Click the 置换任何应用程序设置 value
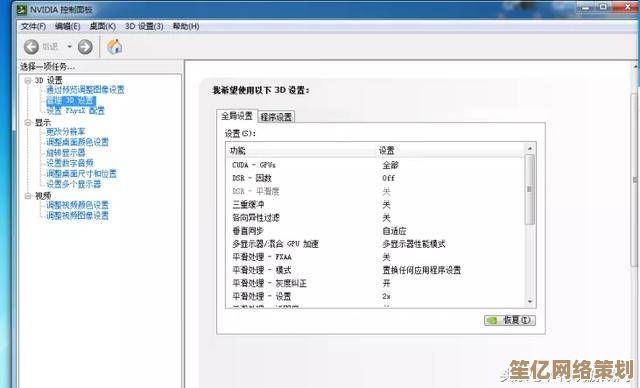This screenshot has width=640, height=388. pyautogui.click(x=422, y=270)
